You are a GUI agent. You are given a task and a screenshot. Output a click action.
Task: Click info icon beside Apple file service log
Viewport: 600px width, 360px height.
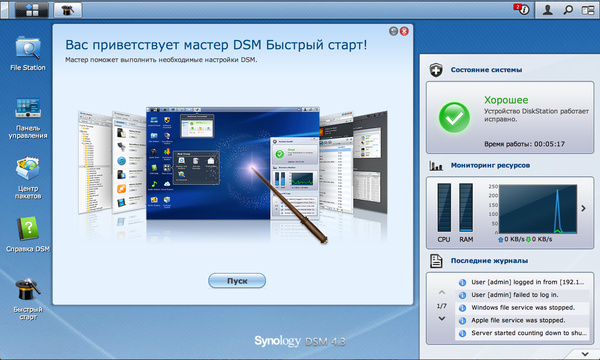tap(462, 321)
